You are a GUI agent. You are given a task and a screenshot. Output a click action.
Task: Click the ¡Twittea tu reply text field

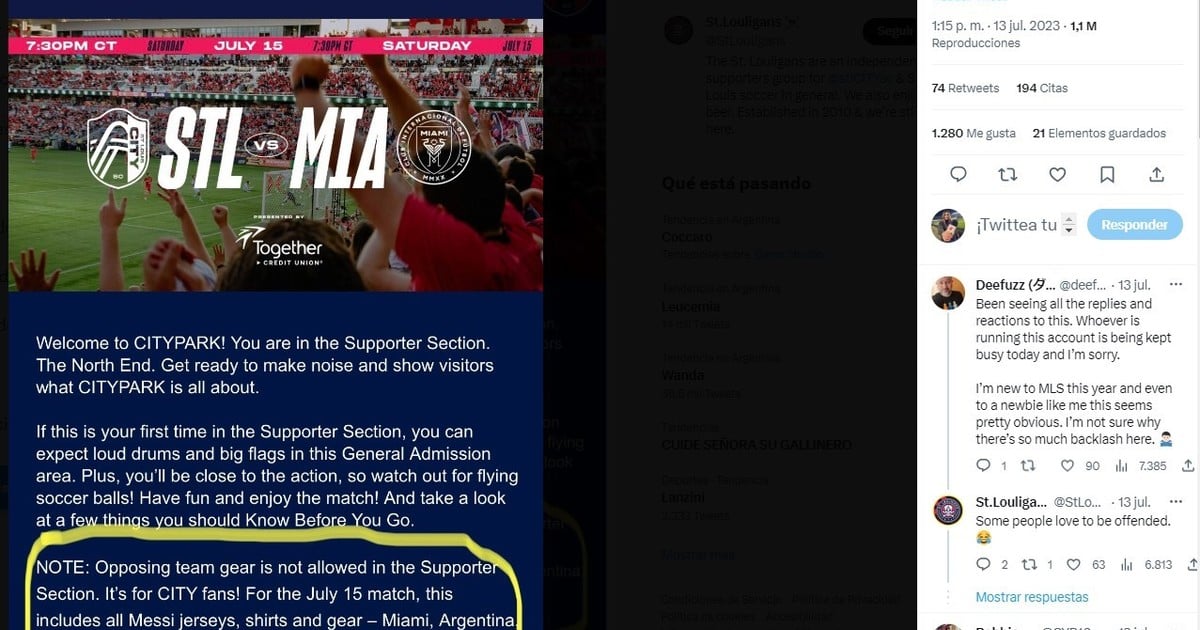[1016, 225]
